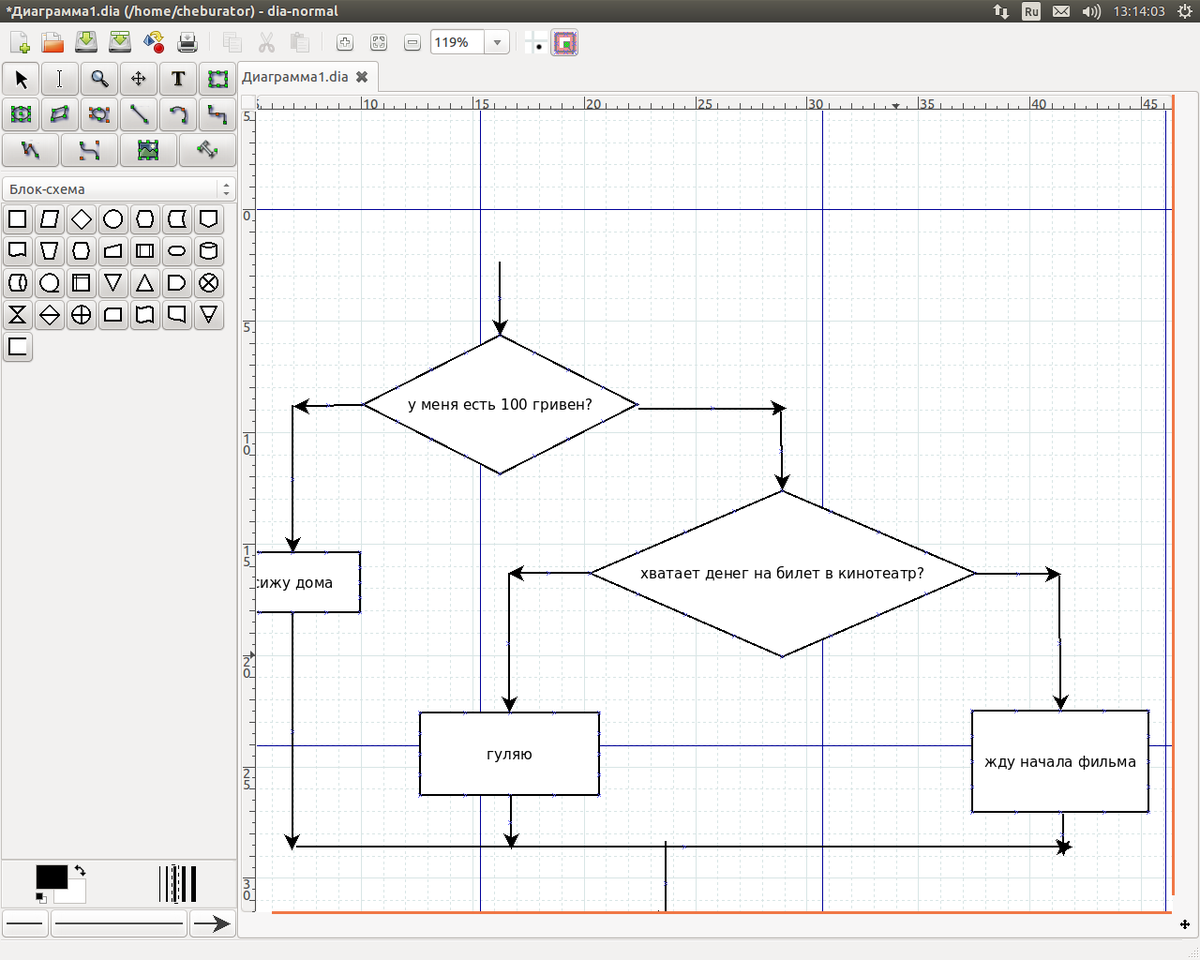Screen dimensions: 1200x960
Task: Select the Text edit cursor tool
Action: tap(60, 79)
